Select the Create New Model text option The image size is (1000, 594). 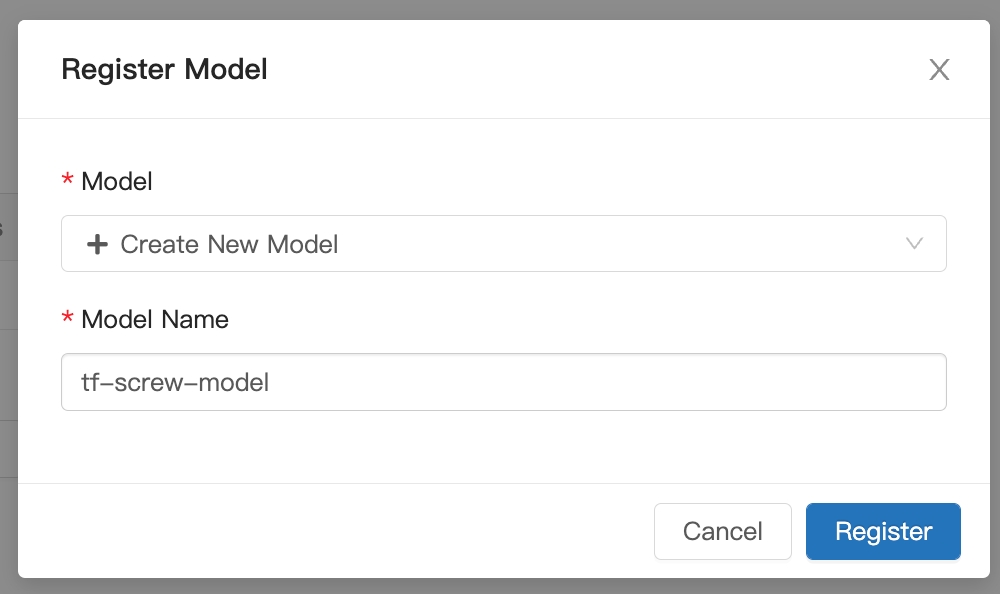pos(229,244)
